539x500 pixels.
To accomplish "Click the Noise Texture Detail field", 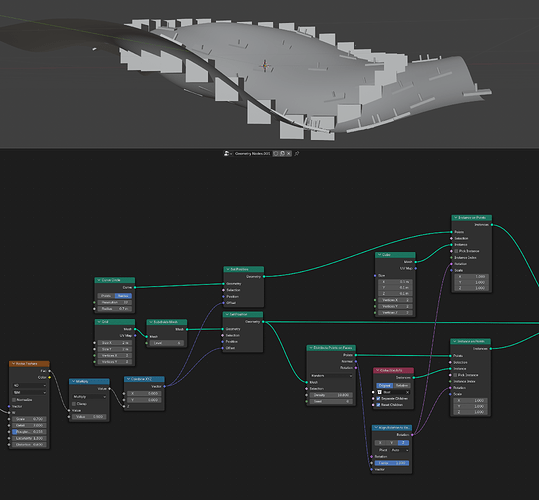I will [x=29, y=425].
